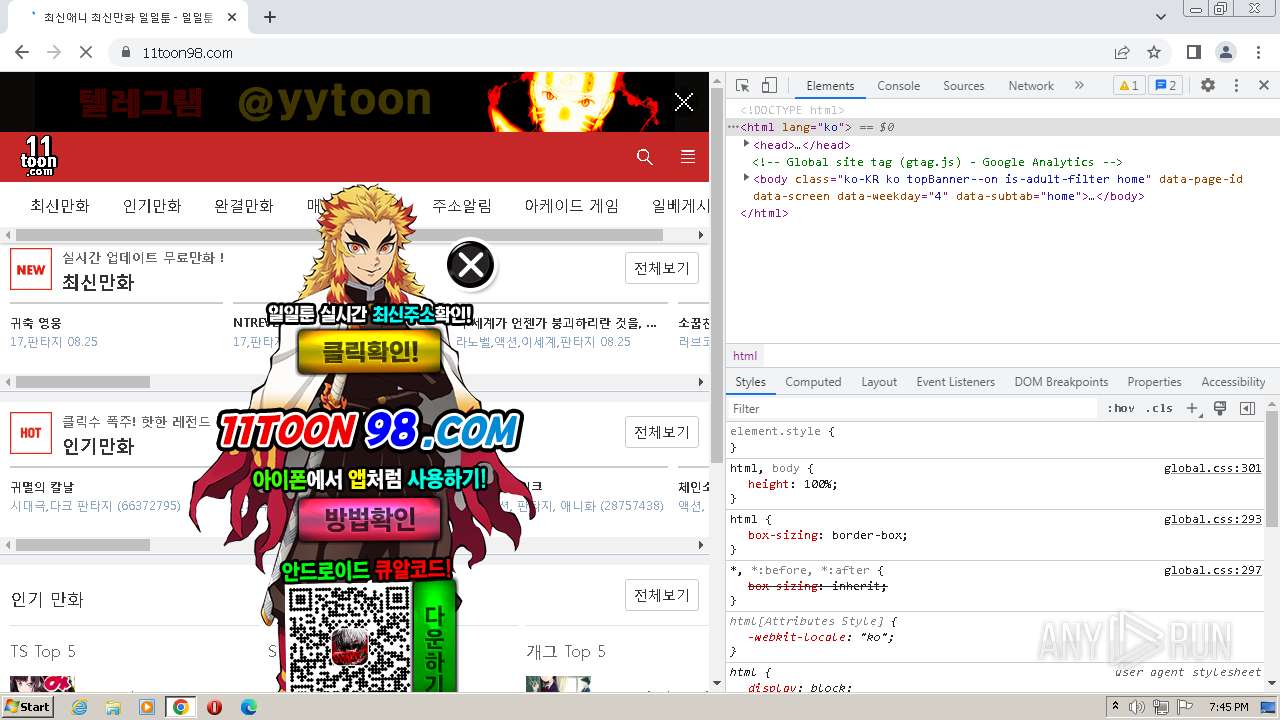This screenshot has height=720, width=1280.
Task: Click the pink 방법확인 popup button
Action: pos(370,518)
